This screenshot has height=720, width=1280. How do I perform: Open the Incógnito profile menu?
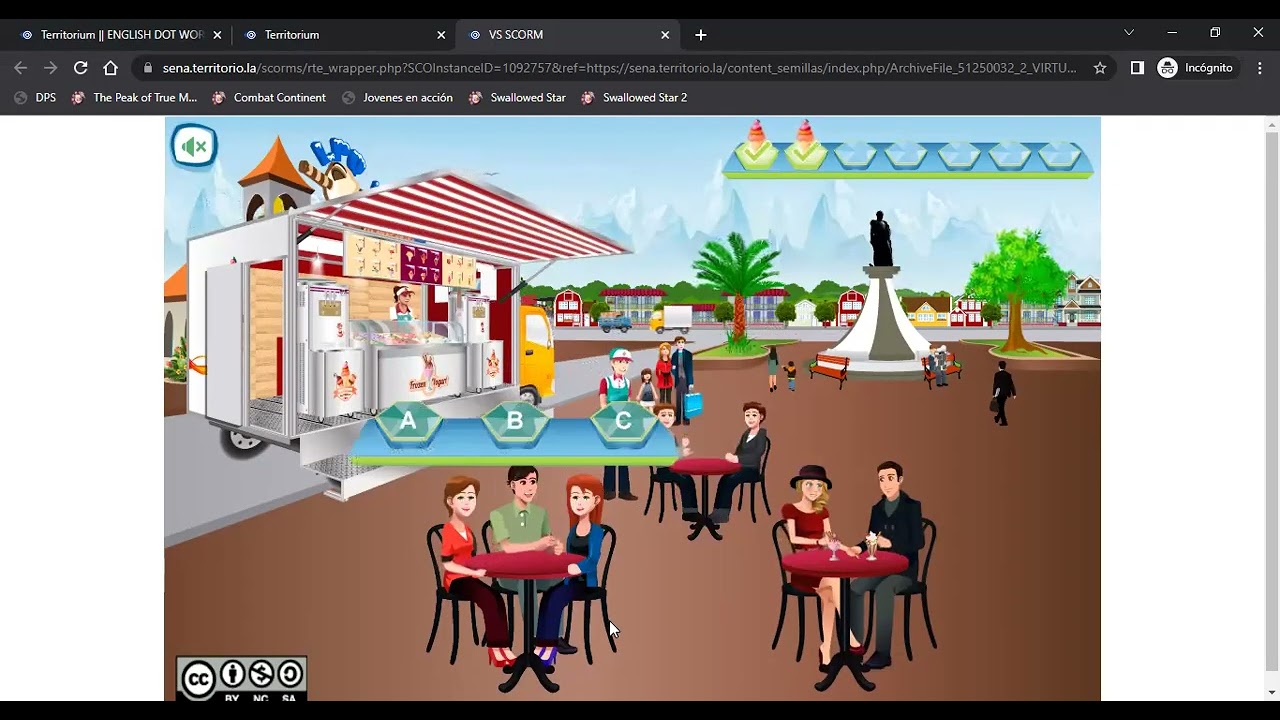tap(1196, 68)
